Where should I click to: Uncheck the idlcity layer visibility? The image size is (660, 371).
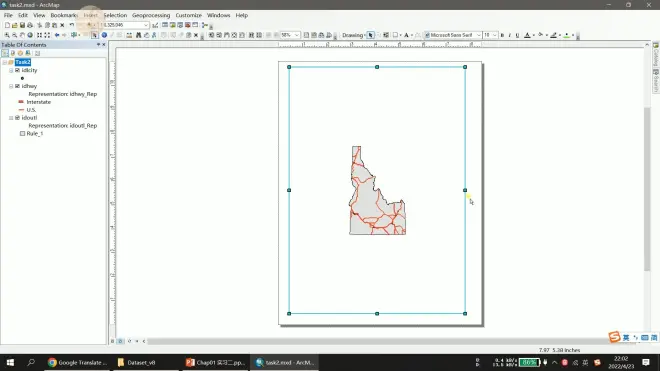17,70
